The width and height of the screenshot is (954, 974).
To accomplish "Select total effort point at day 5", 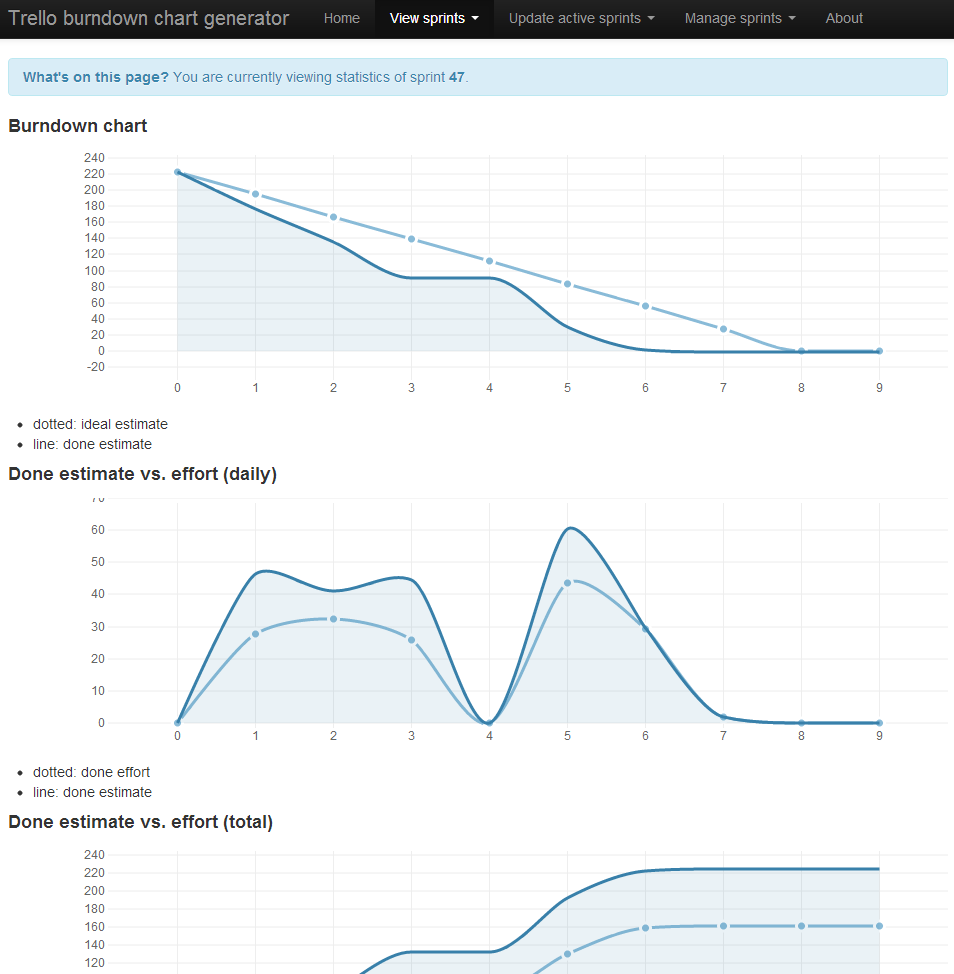I will click(x=567, y=954).
